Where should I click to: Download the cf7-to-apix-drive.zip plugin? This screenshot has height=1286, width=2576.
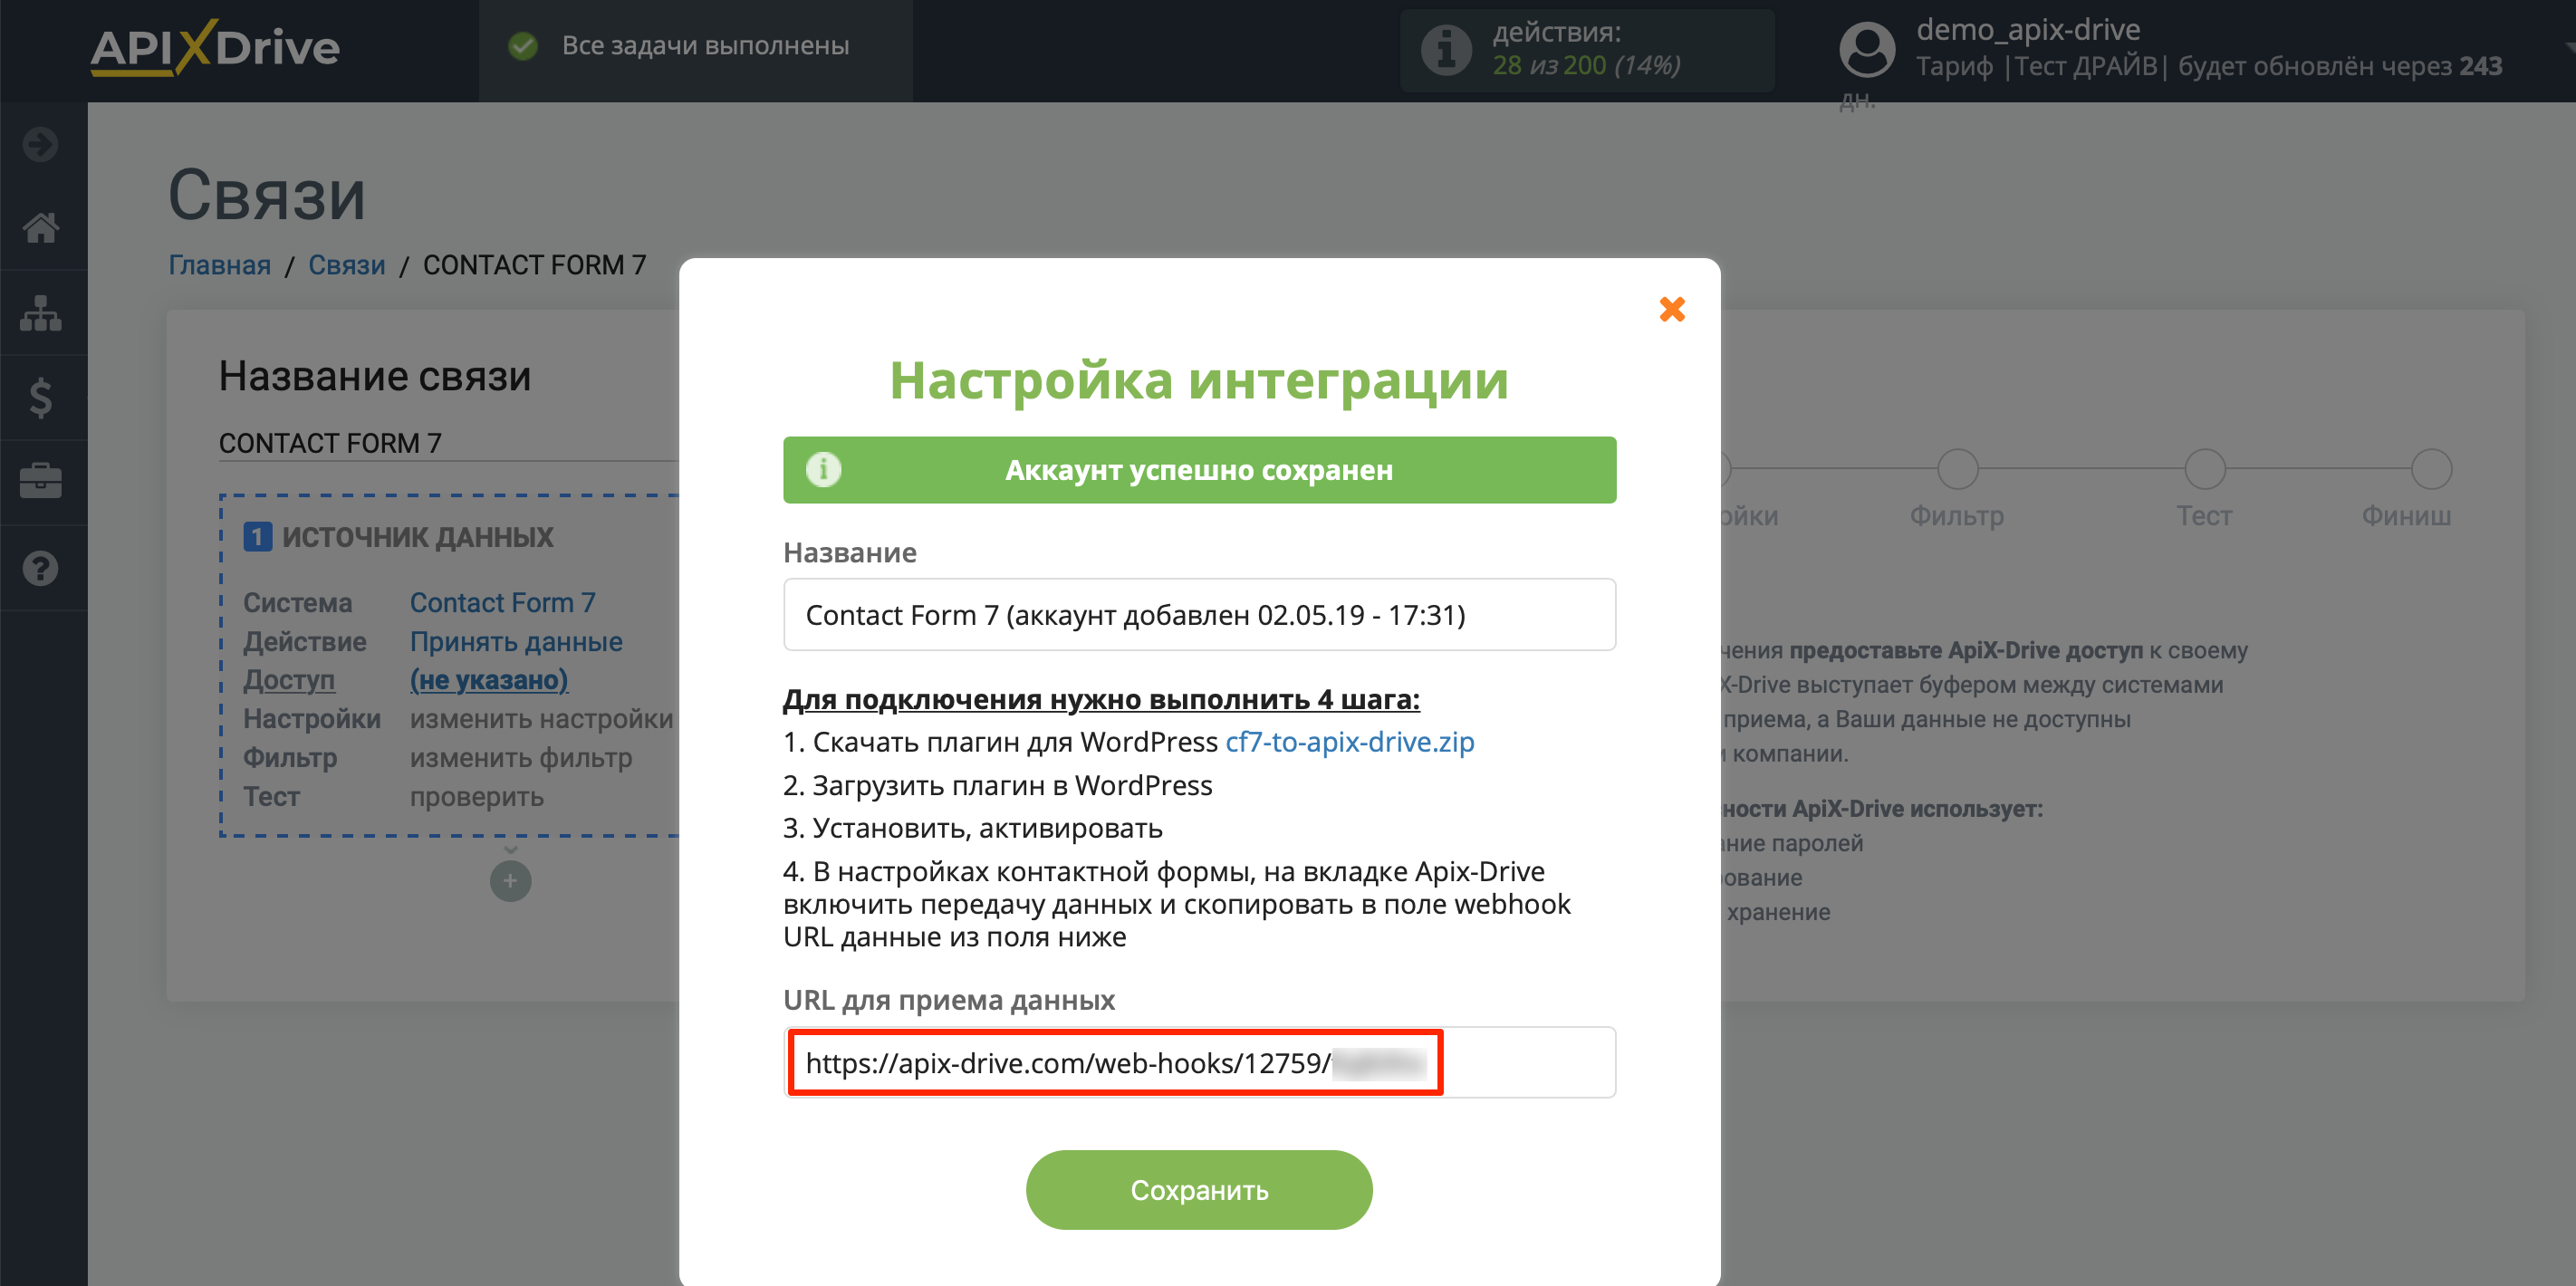coord(1349,742)
